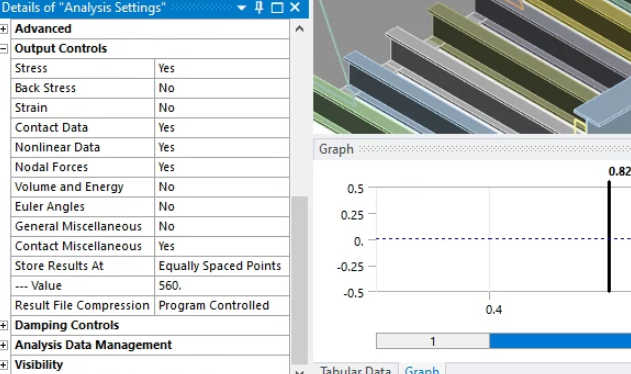Select the Contact Miscellaneous value Yes cell
This screenshot has width=631, height=374.
click(222, 246)
